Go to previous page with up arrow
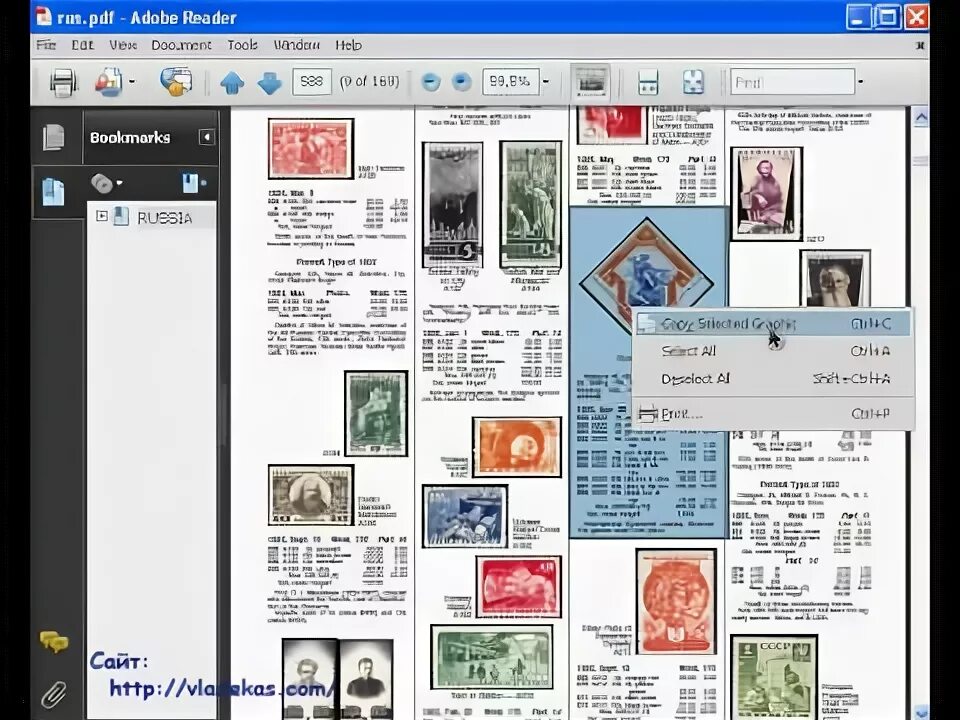Screen dimensions: 960x720 pyautogui.click(x=232, y=82)
